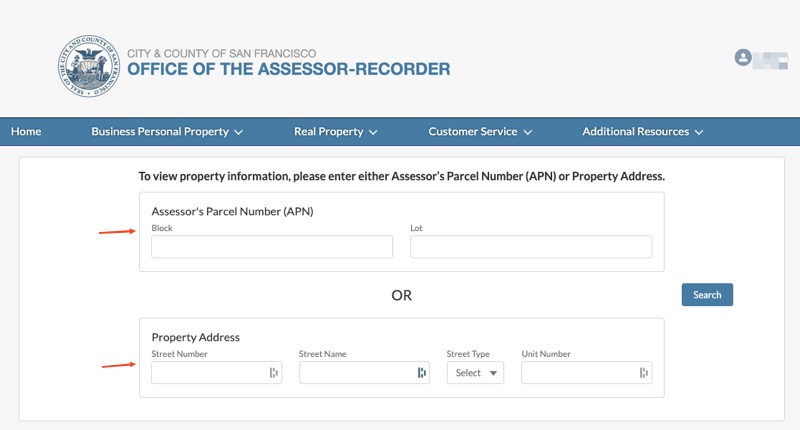Screen dimensions: 800x430
Task: Open the user account profile icon
Action: tap(743, 57)
